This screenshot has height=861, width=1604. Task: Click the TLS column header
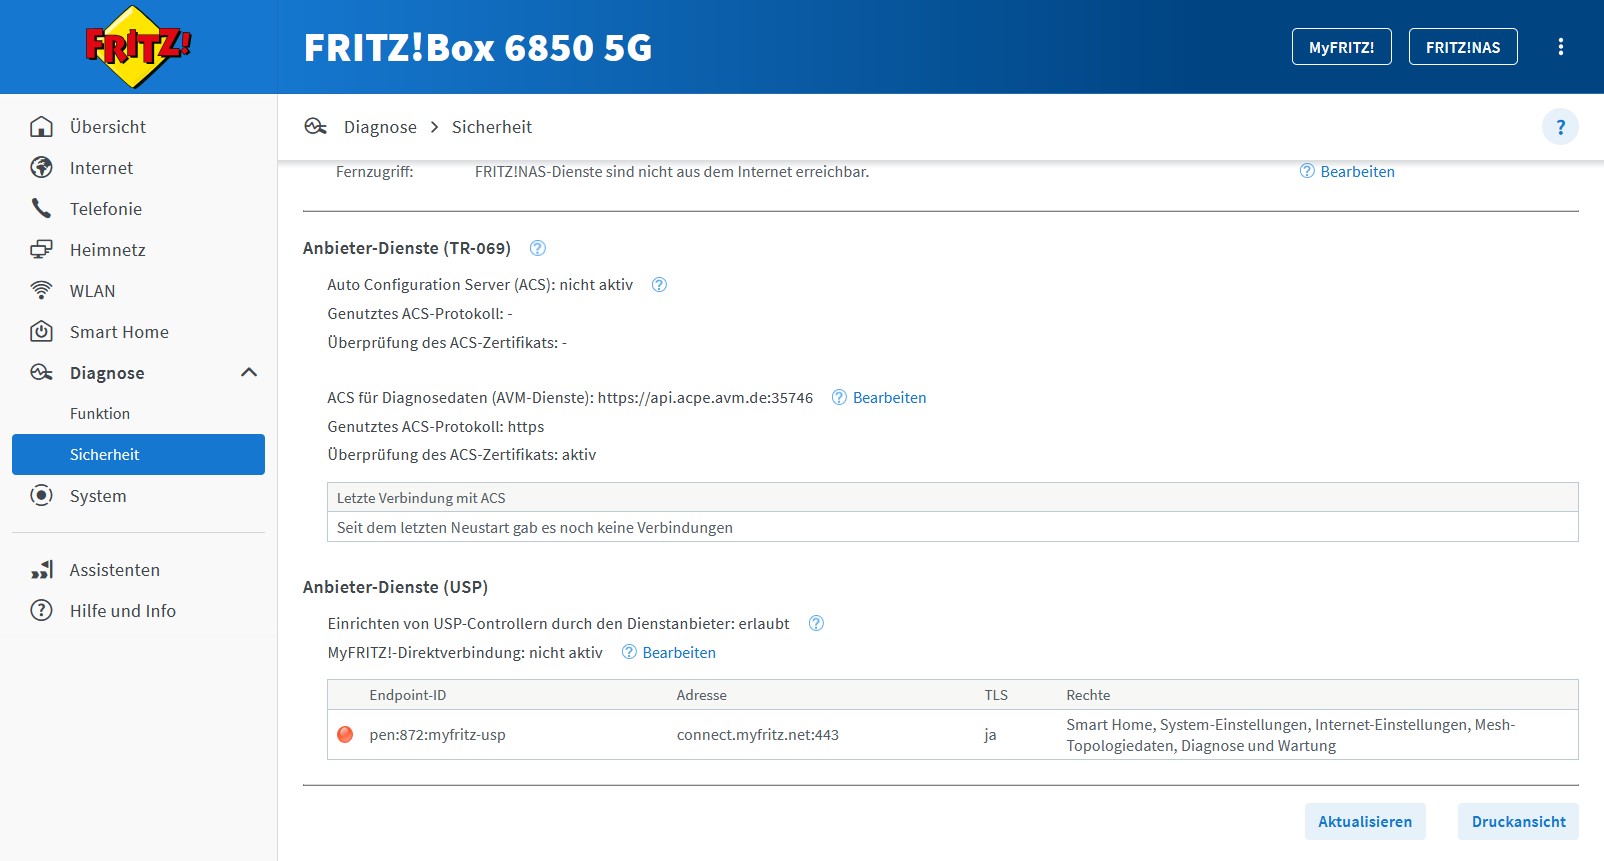click(x=996, y=695)
